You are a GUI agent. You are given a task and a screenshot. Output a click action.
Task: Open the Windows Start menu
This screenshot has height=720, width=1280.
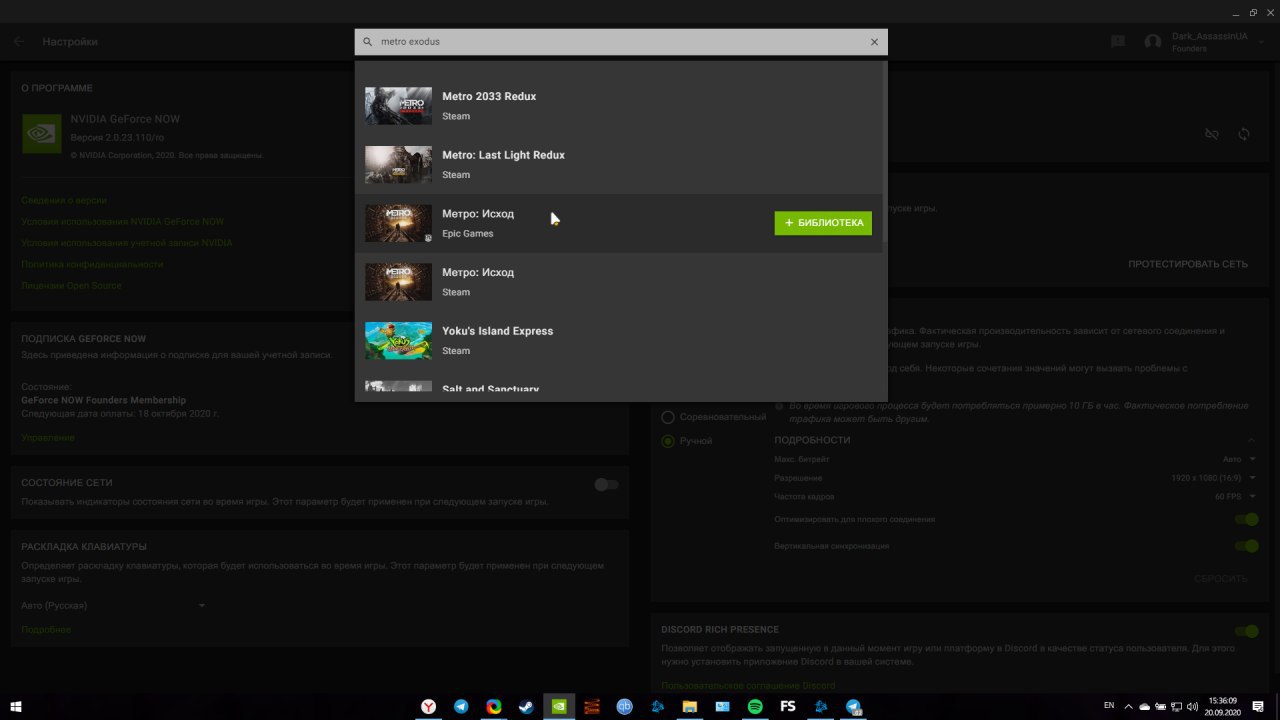coord(16,706)
